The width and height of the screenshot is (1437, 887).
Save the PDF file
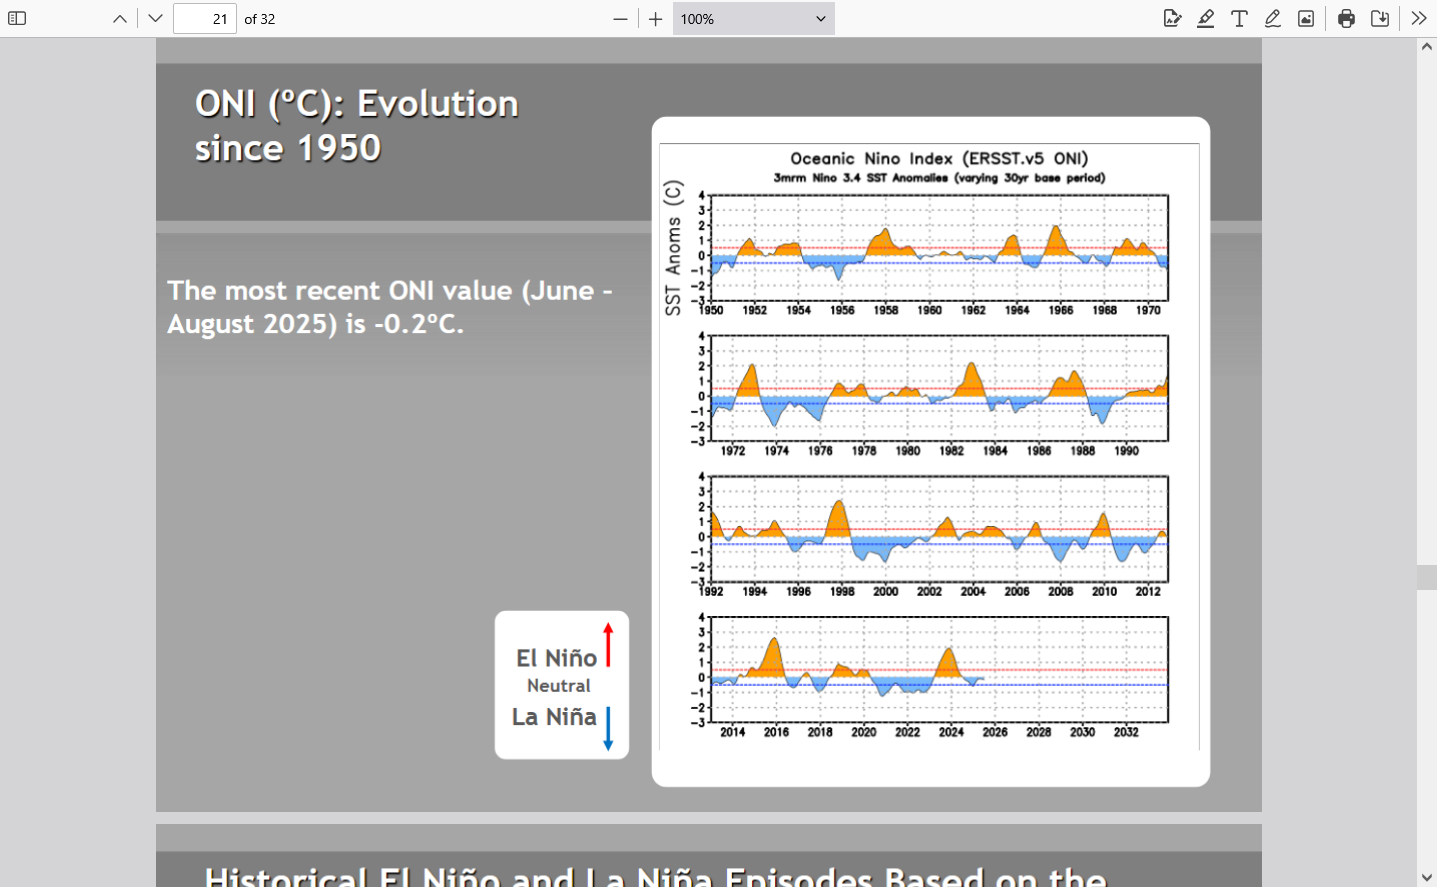1380,19
